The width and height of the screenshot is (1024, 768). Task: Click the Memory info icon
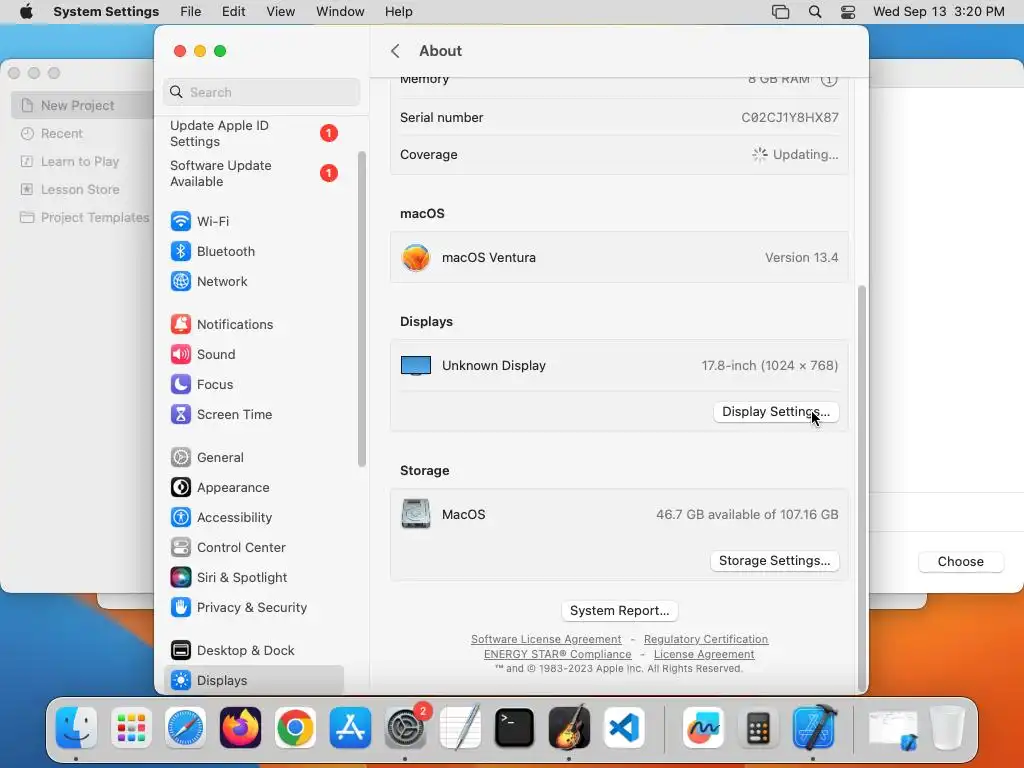click(x=829, y=80)
